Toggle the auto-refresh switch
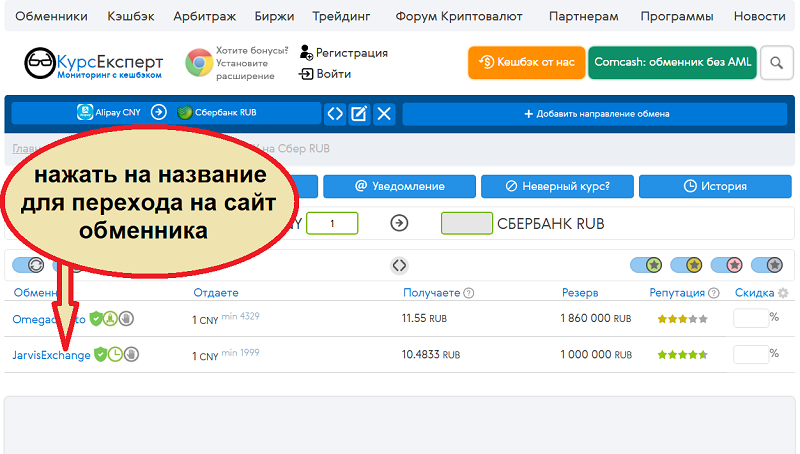 tap(29, 265)
